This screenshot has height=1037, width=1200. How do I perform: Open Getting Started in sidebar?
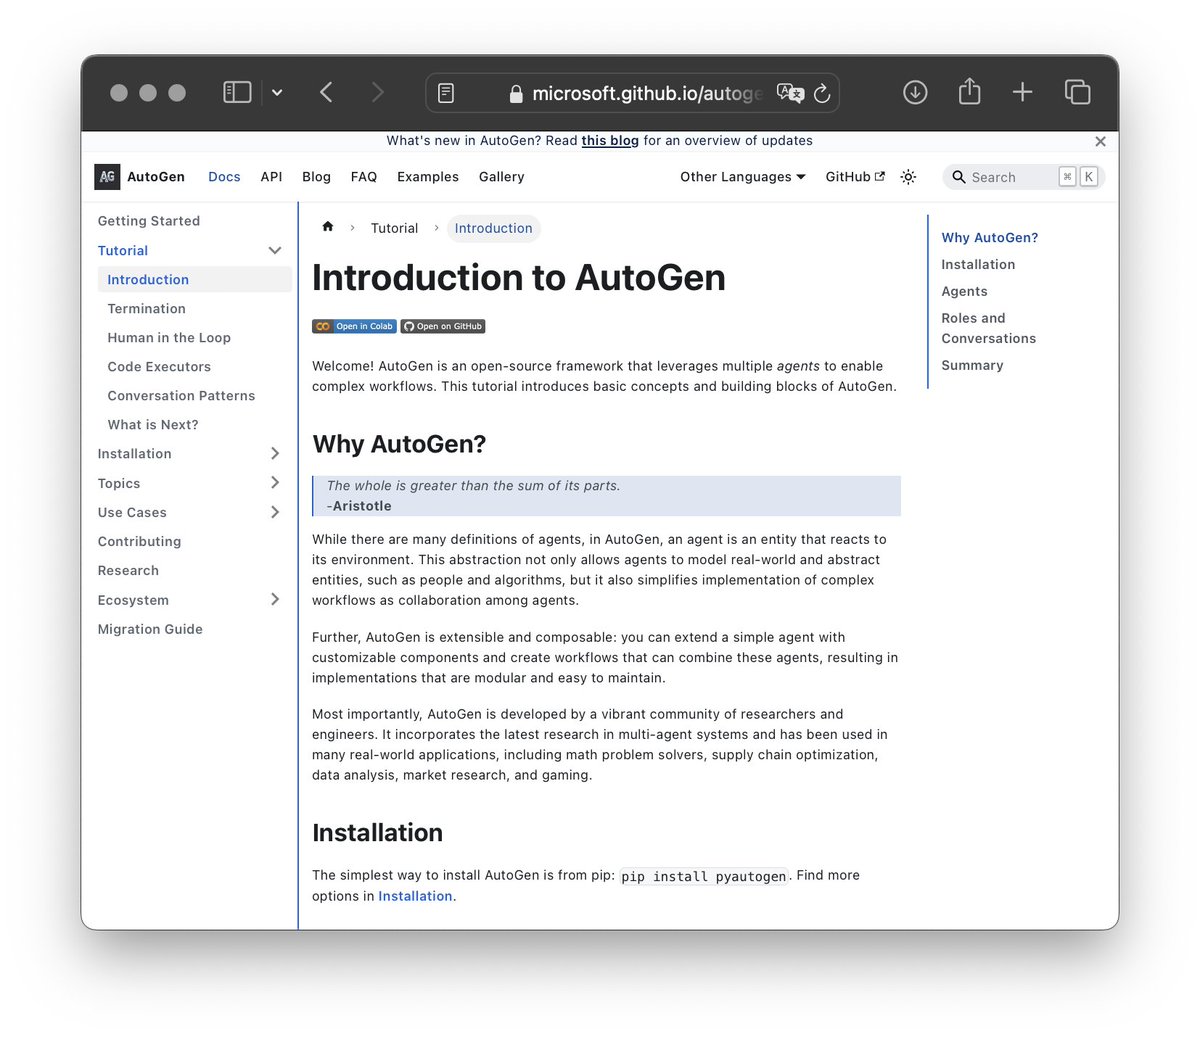pyautogui.click(x=149, y=221)
